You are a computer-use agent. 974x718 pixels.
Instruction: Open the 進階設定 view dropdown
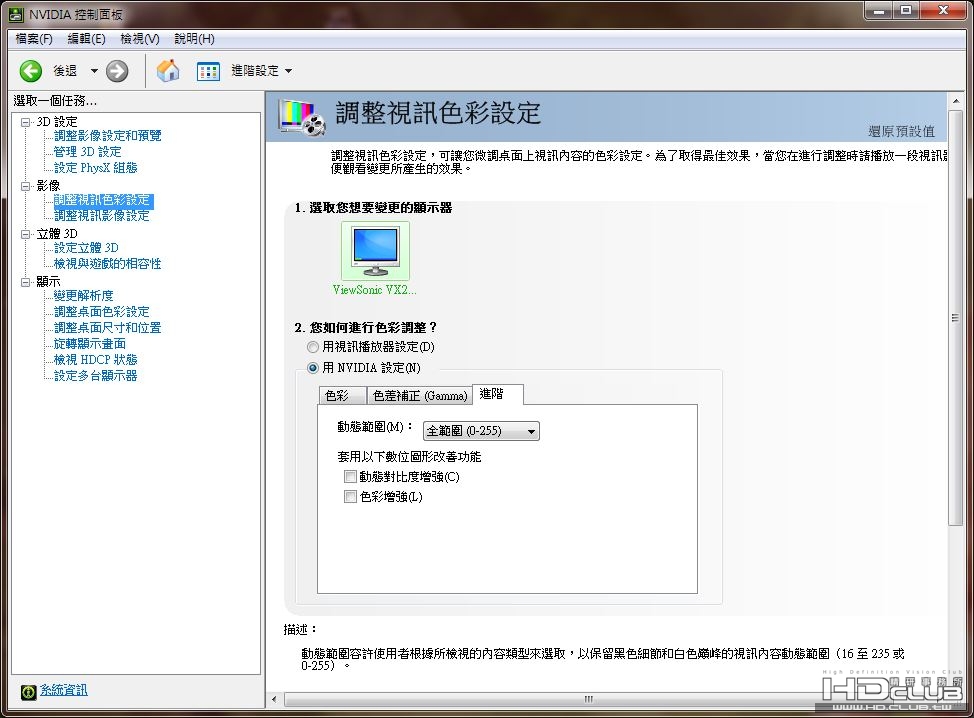pos(262,71)
